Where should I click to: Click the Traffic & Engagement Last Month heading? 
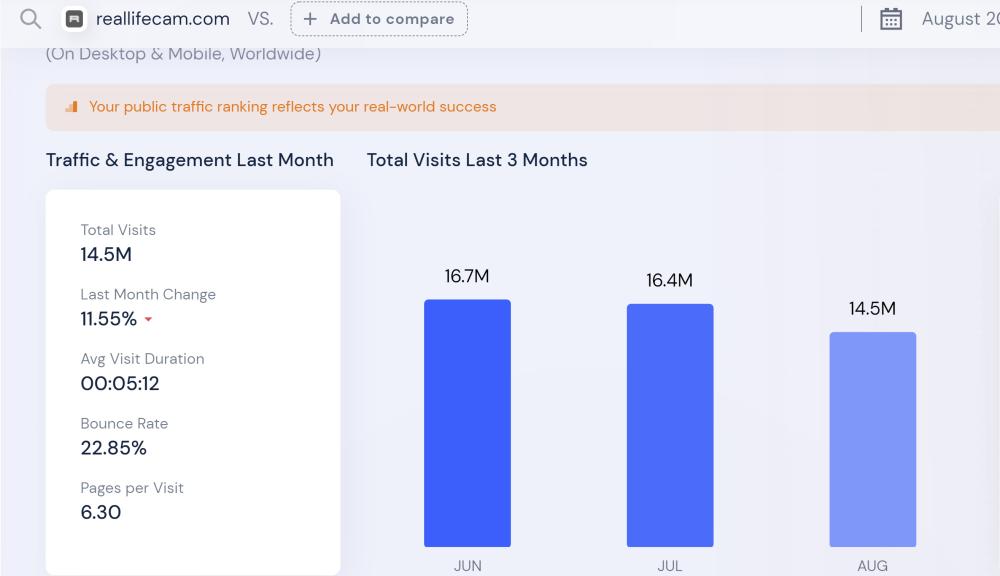click(x=190, y=160)
